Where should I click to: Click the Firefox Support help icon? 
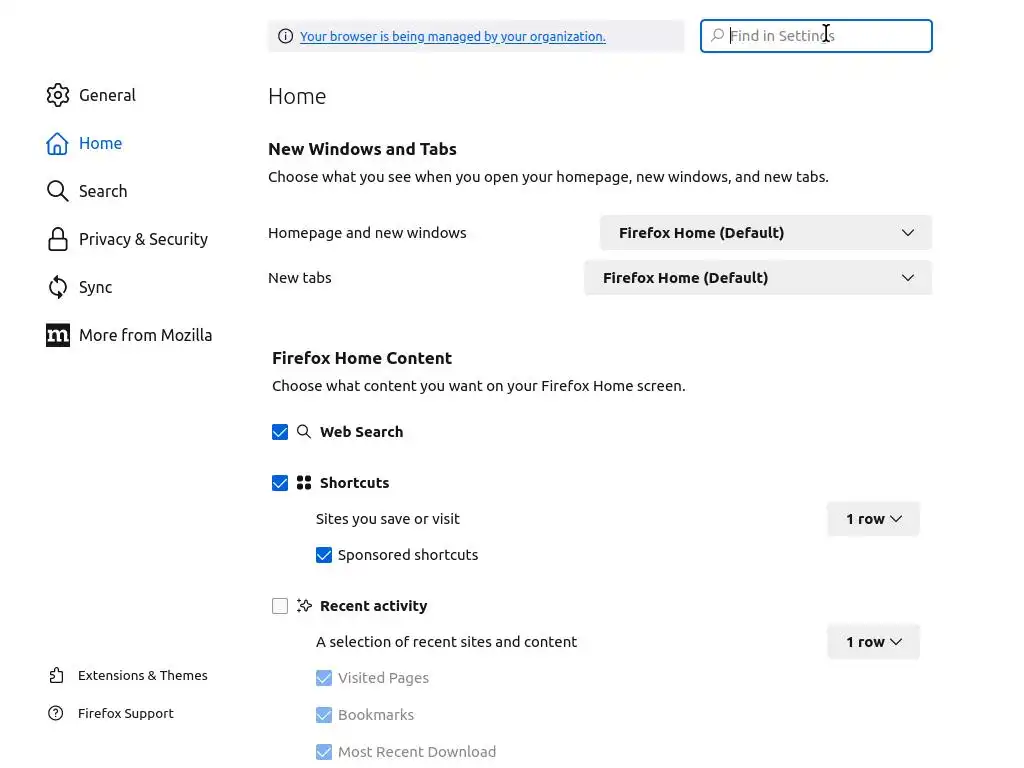point(56,714)
